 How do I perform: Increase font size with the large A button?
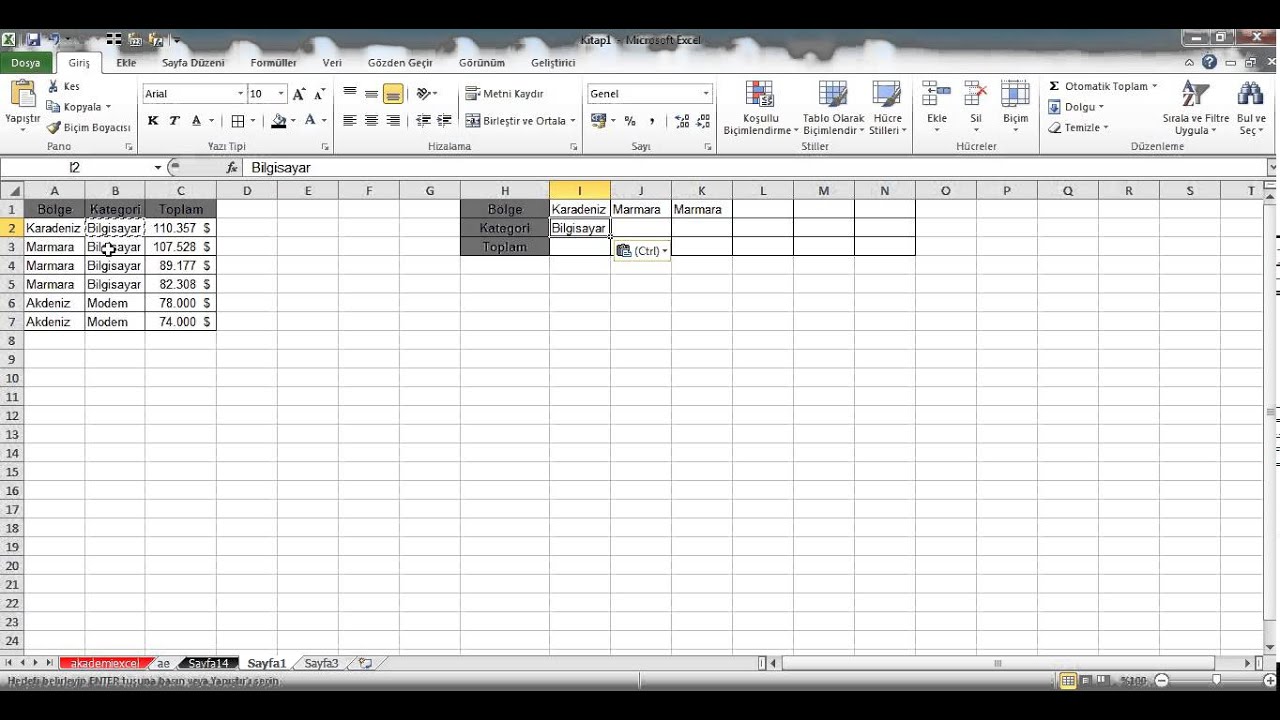pos(299,94)
